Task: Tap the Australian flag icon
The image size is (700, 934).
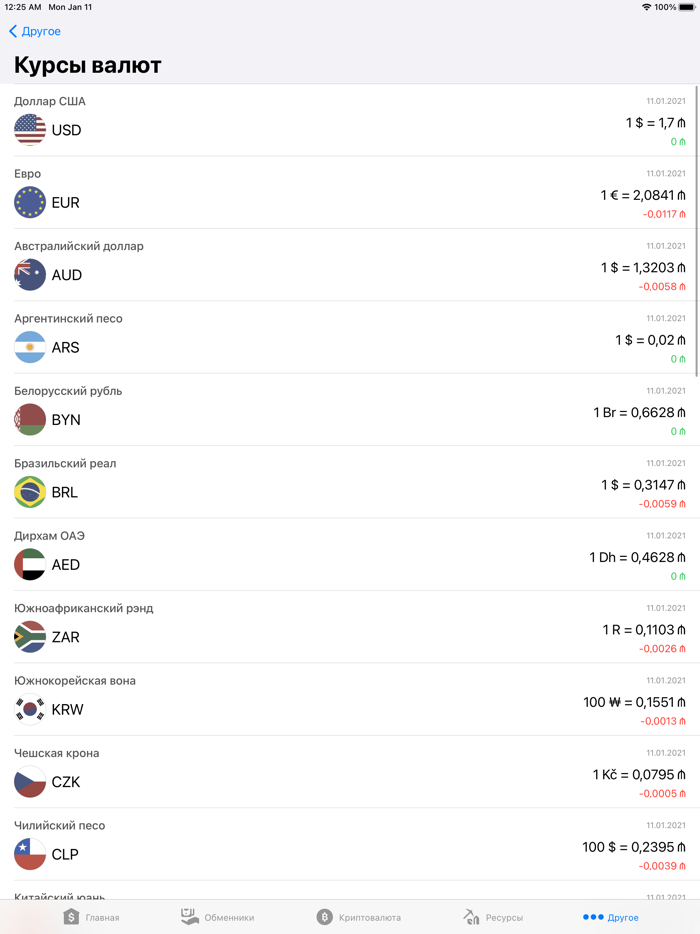Action: pyautogui.click(x=30, y=275)
